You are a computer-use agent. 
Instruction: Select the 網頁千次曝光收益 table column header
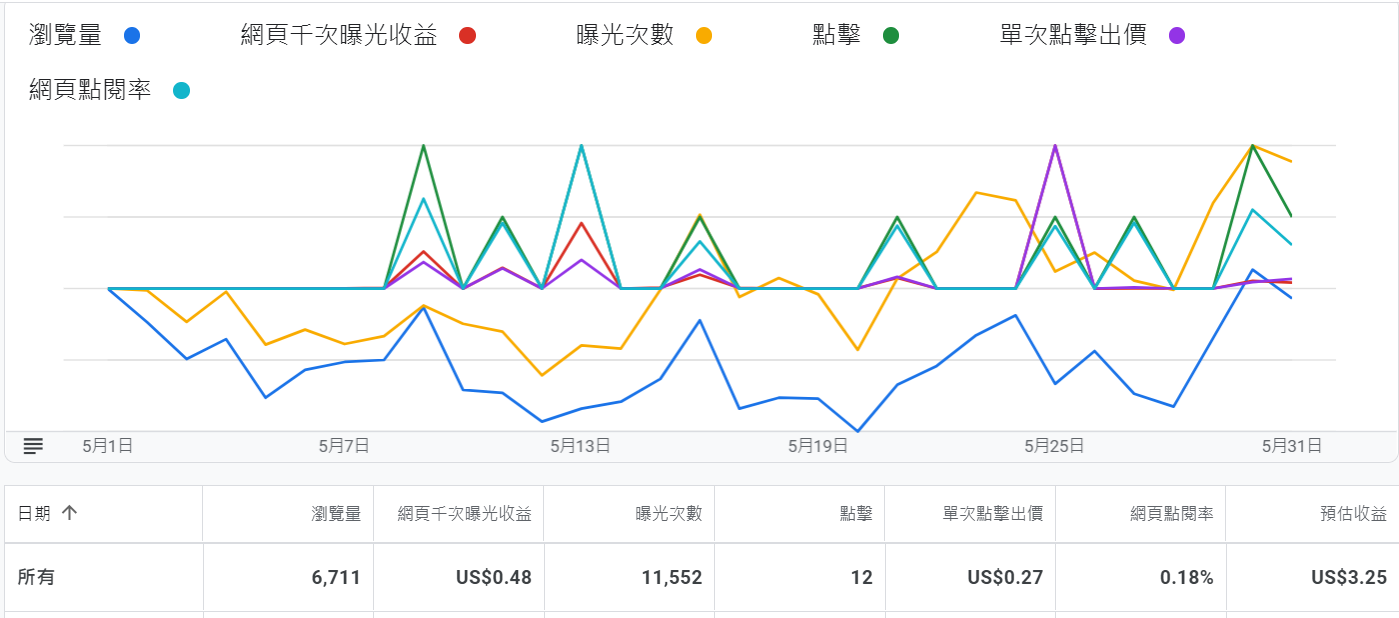click(464, 514)
